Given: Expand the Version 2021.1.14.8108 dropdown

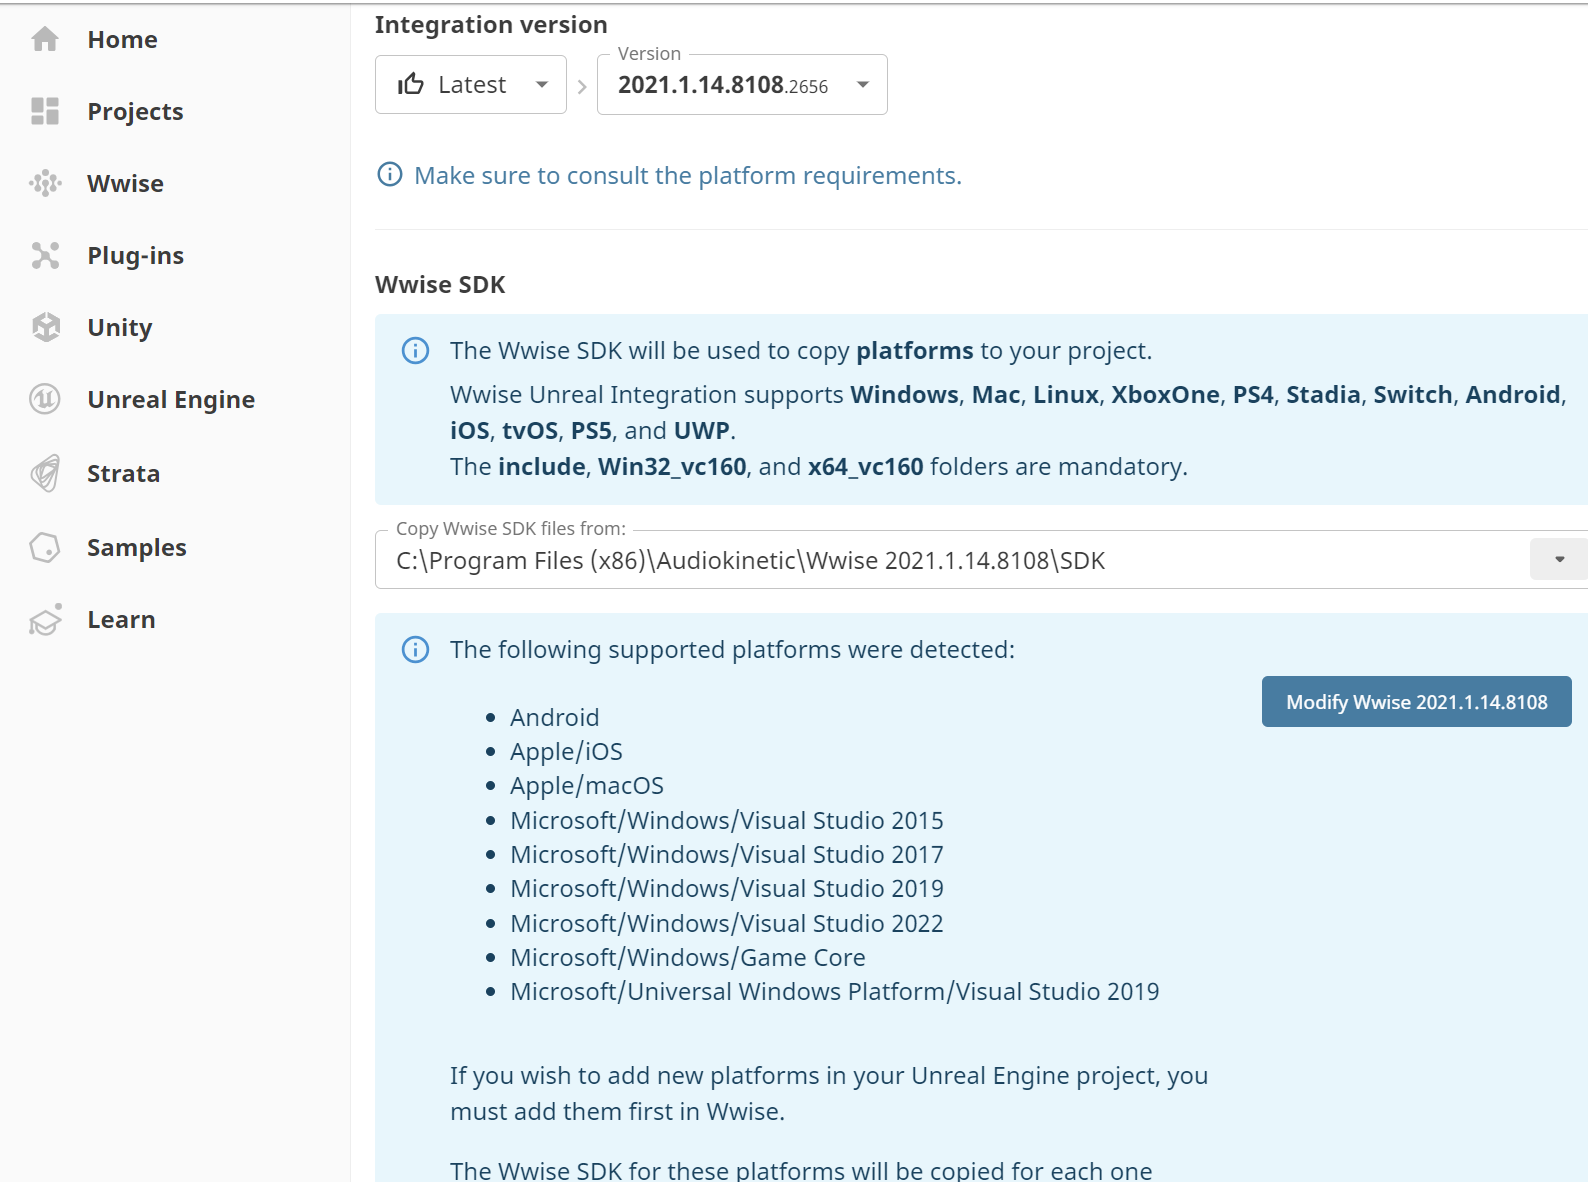Looking at the screenshot, I should click(862, 85).
